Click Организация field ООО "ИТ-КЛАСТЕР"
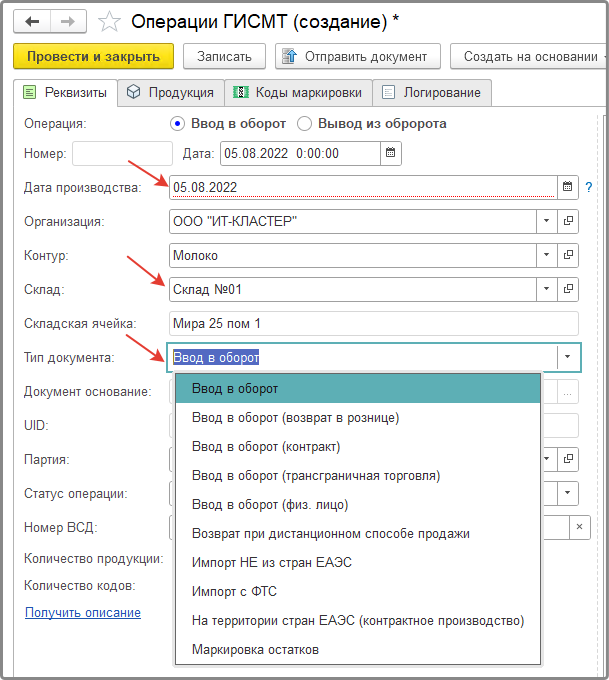 tap(353, 221)
